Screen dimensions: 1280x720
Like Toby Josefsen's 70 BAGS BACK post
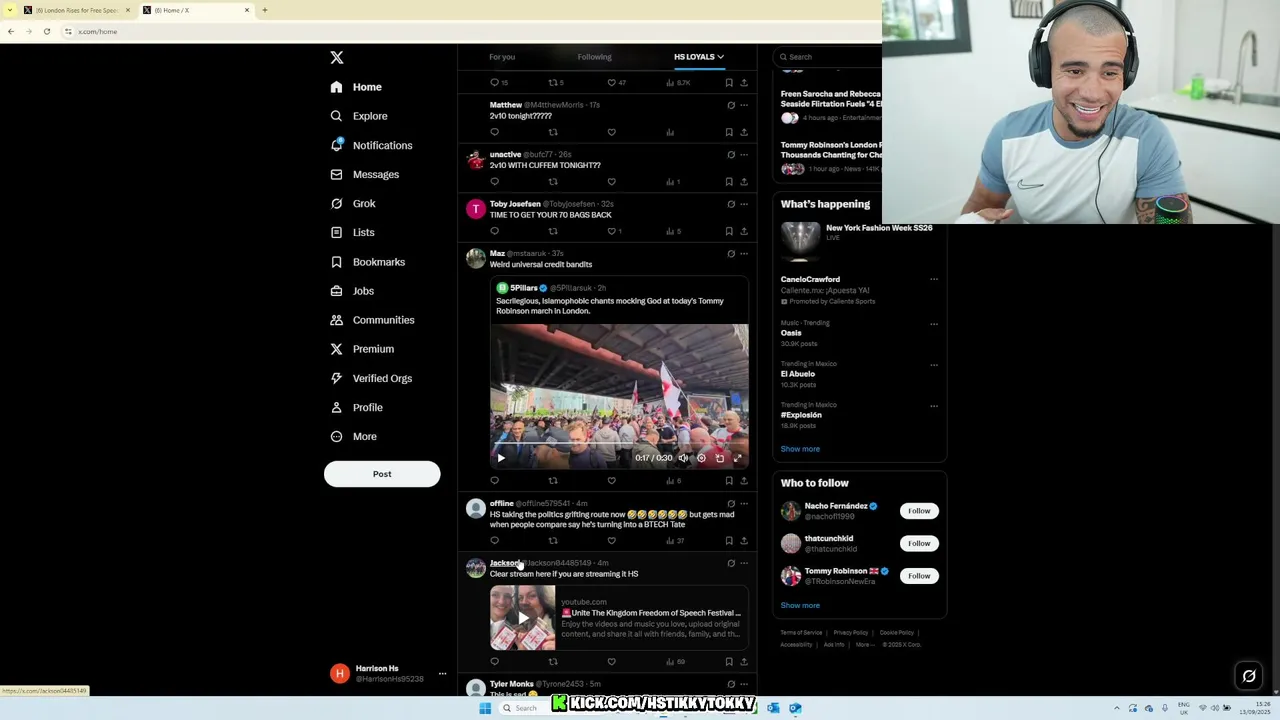pyautogui.click(x=611, y=231)
